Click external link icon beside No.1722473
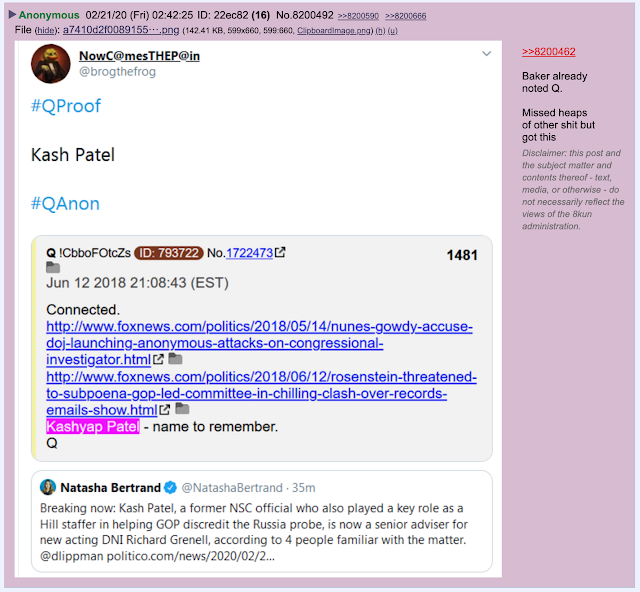This screenshot has width=640, height=592. 280,253
